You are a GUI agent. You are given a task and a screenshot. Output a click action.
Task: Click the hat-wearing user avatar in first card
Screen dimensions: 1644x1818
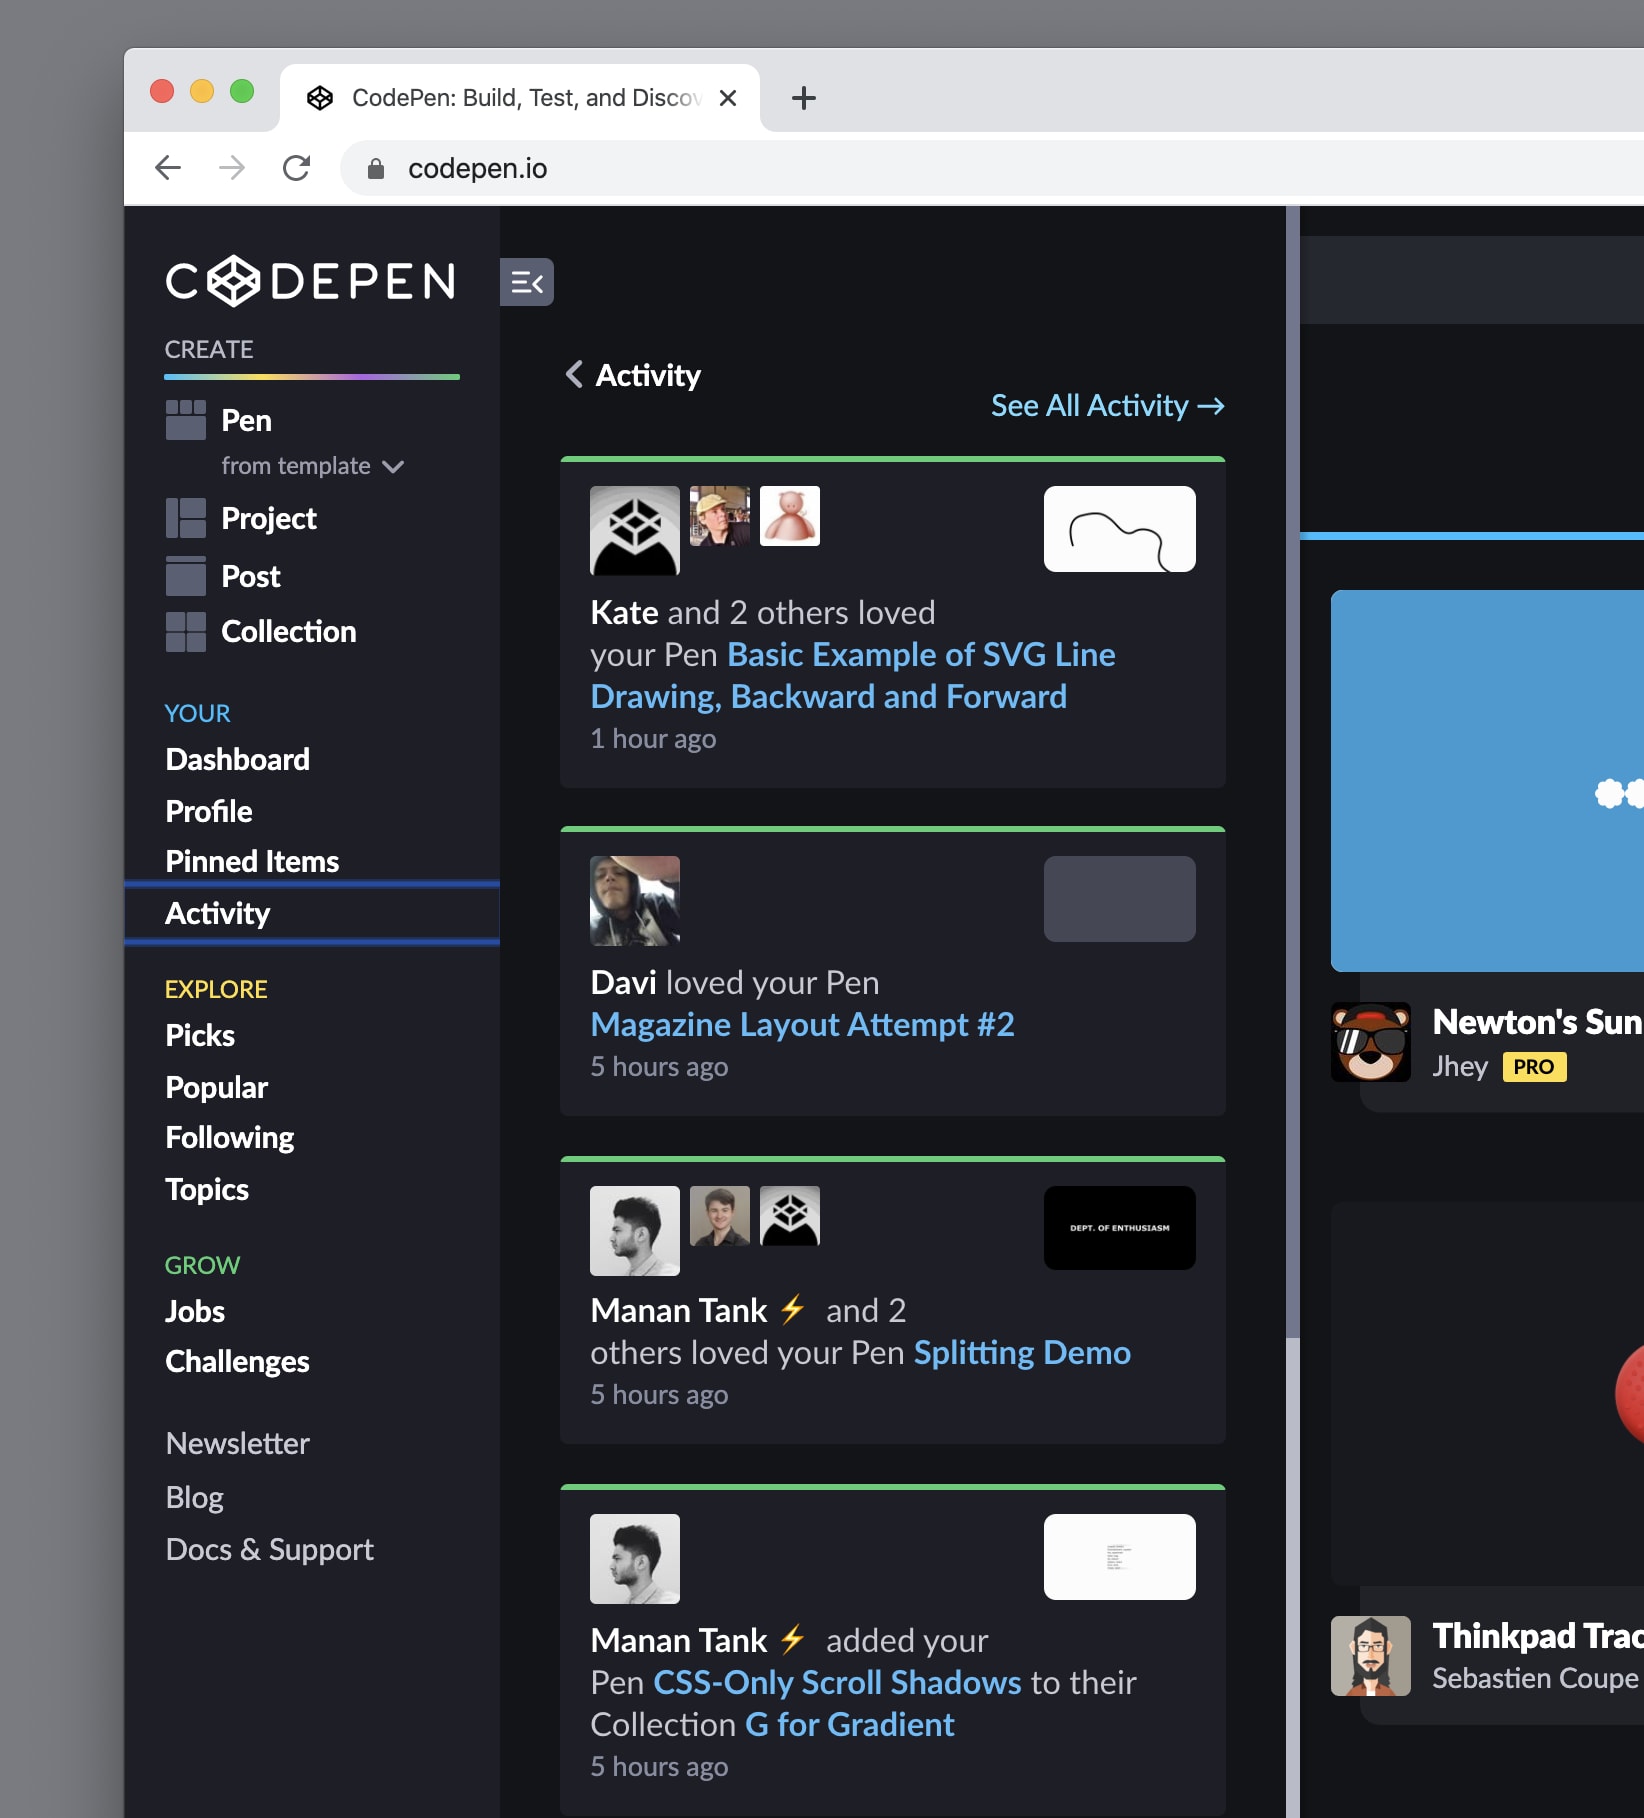pos(720,516)
